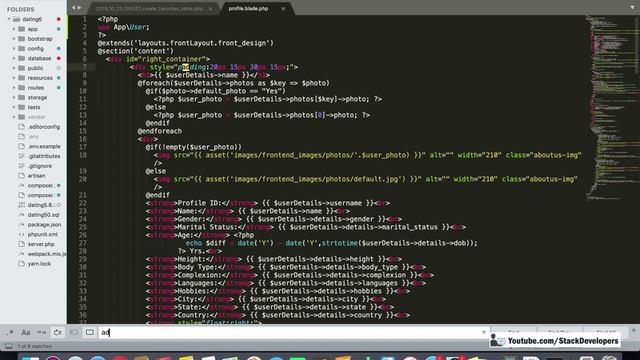Click the .editorconfig file icon
The image size is (640, 360).
22,127
